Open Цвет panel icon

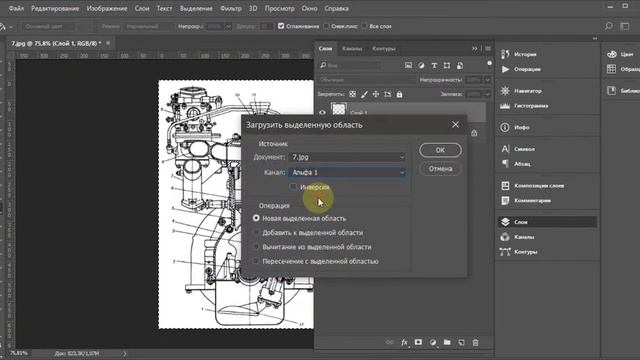[611, 54]
